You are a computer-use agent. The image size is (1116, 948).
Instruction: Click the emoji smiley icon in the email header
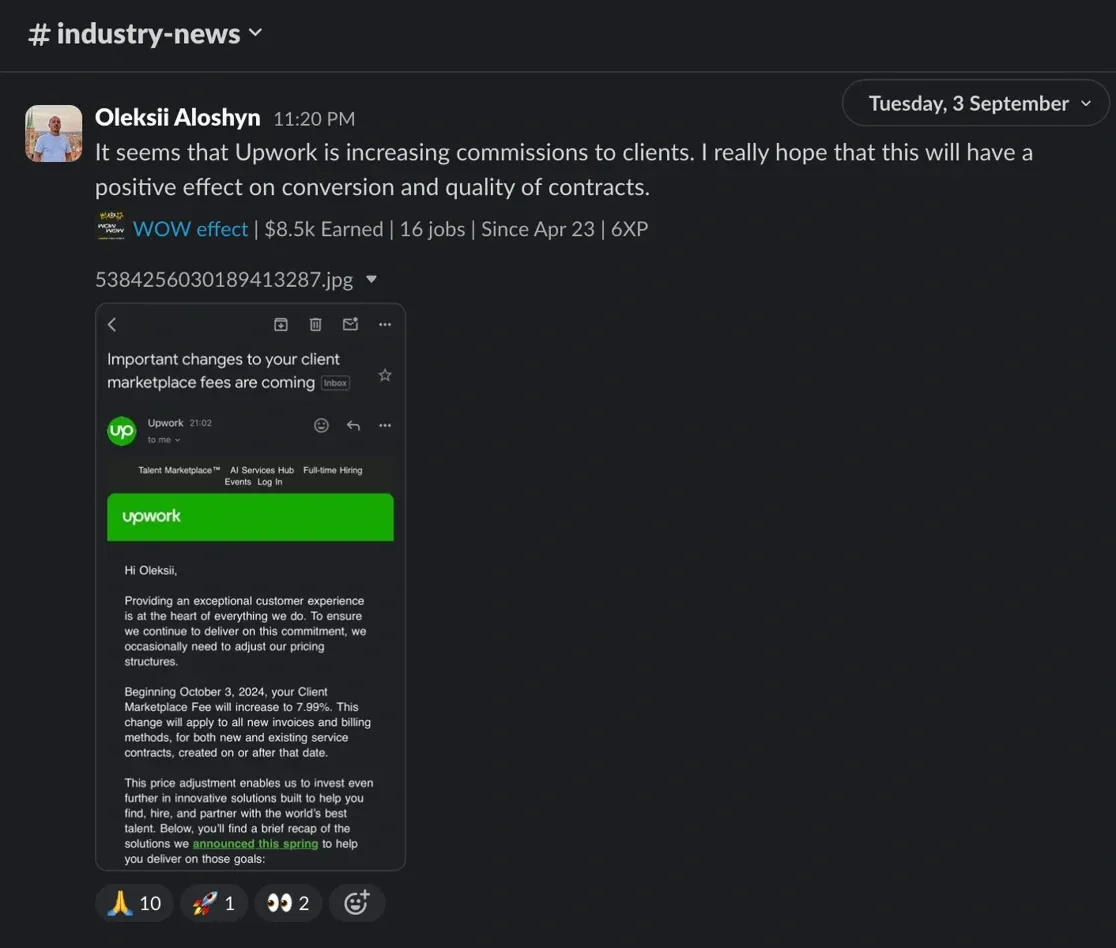pos(322,426)
